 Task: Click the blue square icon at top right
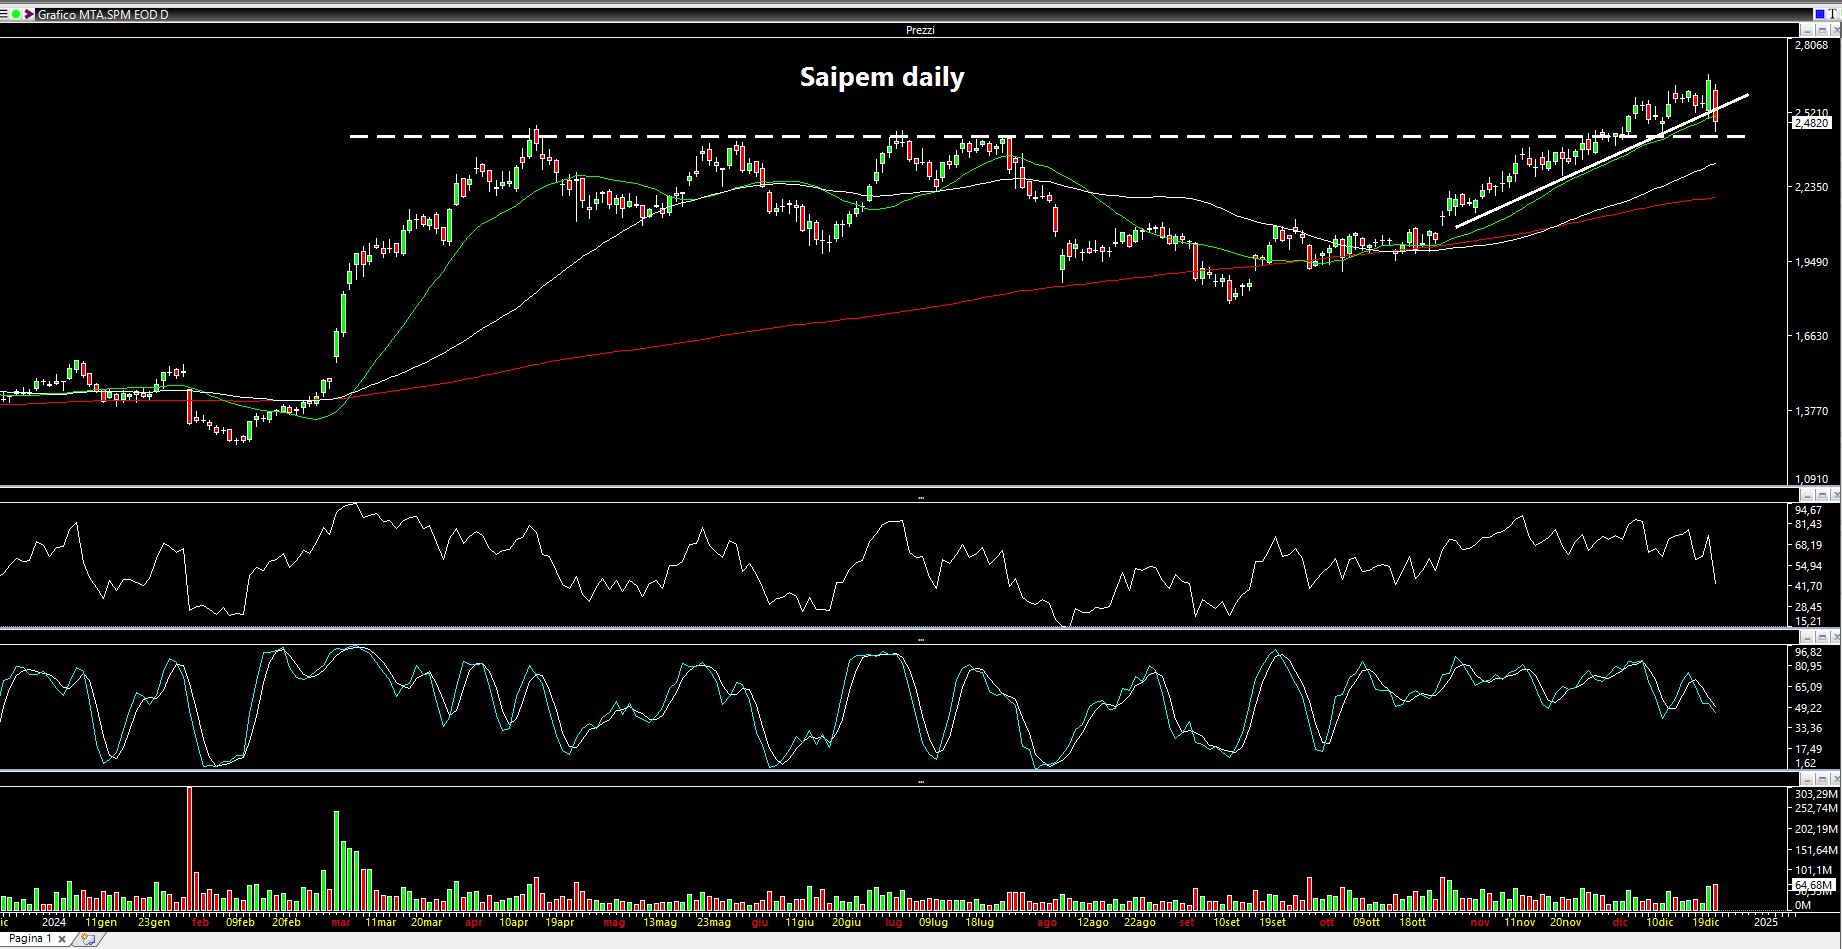click(x=1819, y=14)
